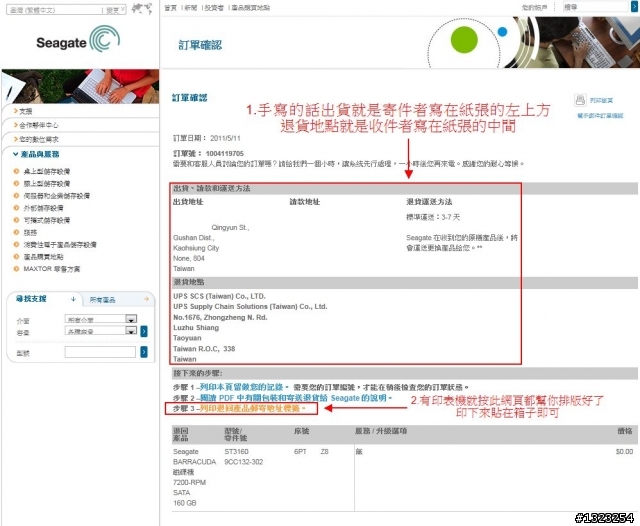Click the world map region icon
Screen dimensions: 640x526
click(x=142, y=8)
